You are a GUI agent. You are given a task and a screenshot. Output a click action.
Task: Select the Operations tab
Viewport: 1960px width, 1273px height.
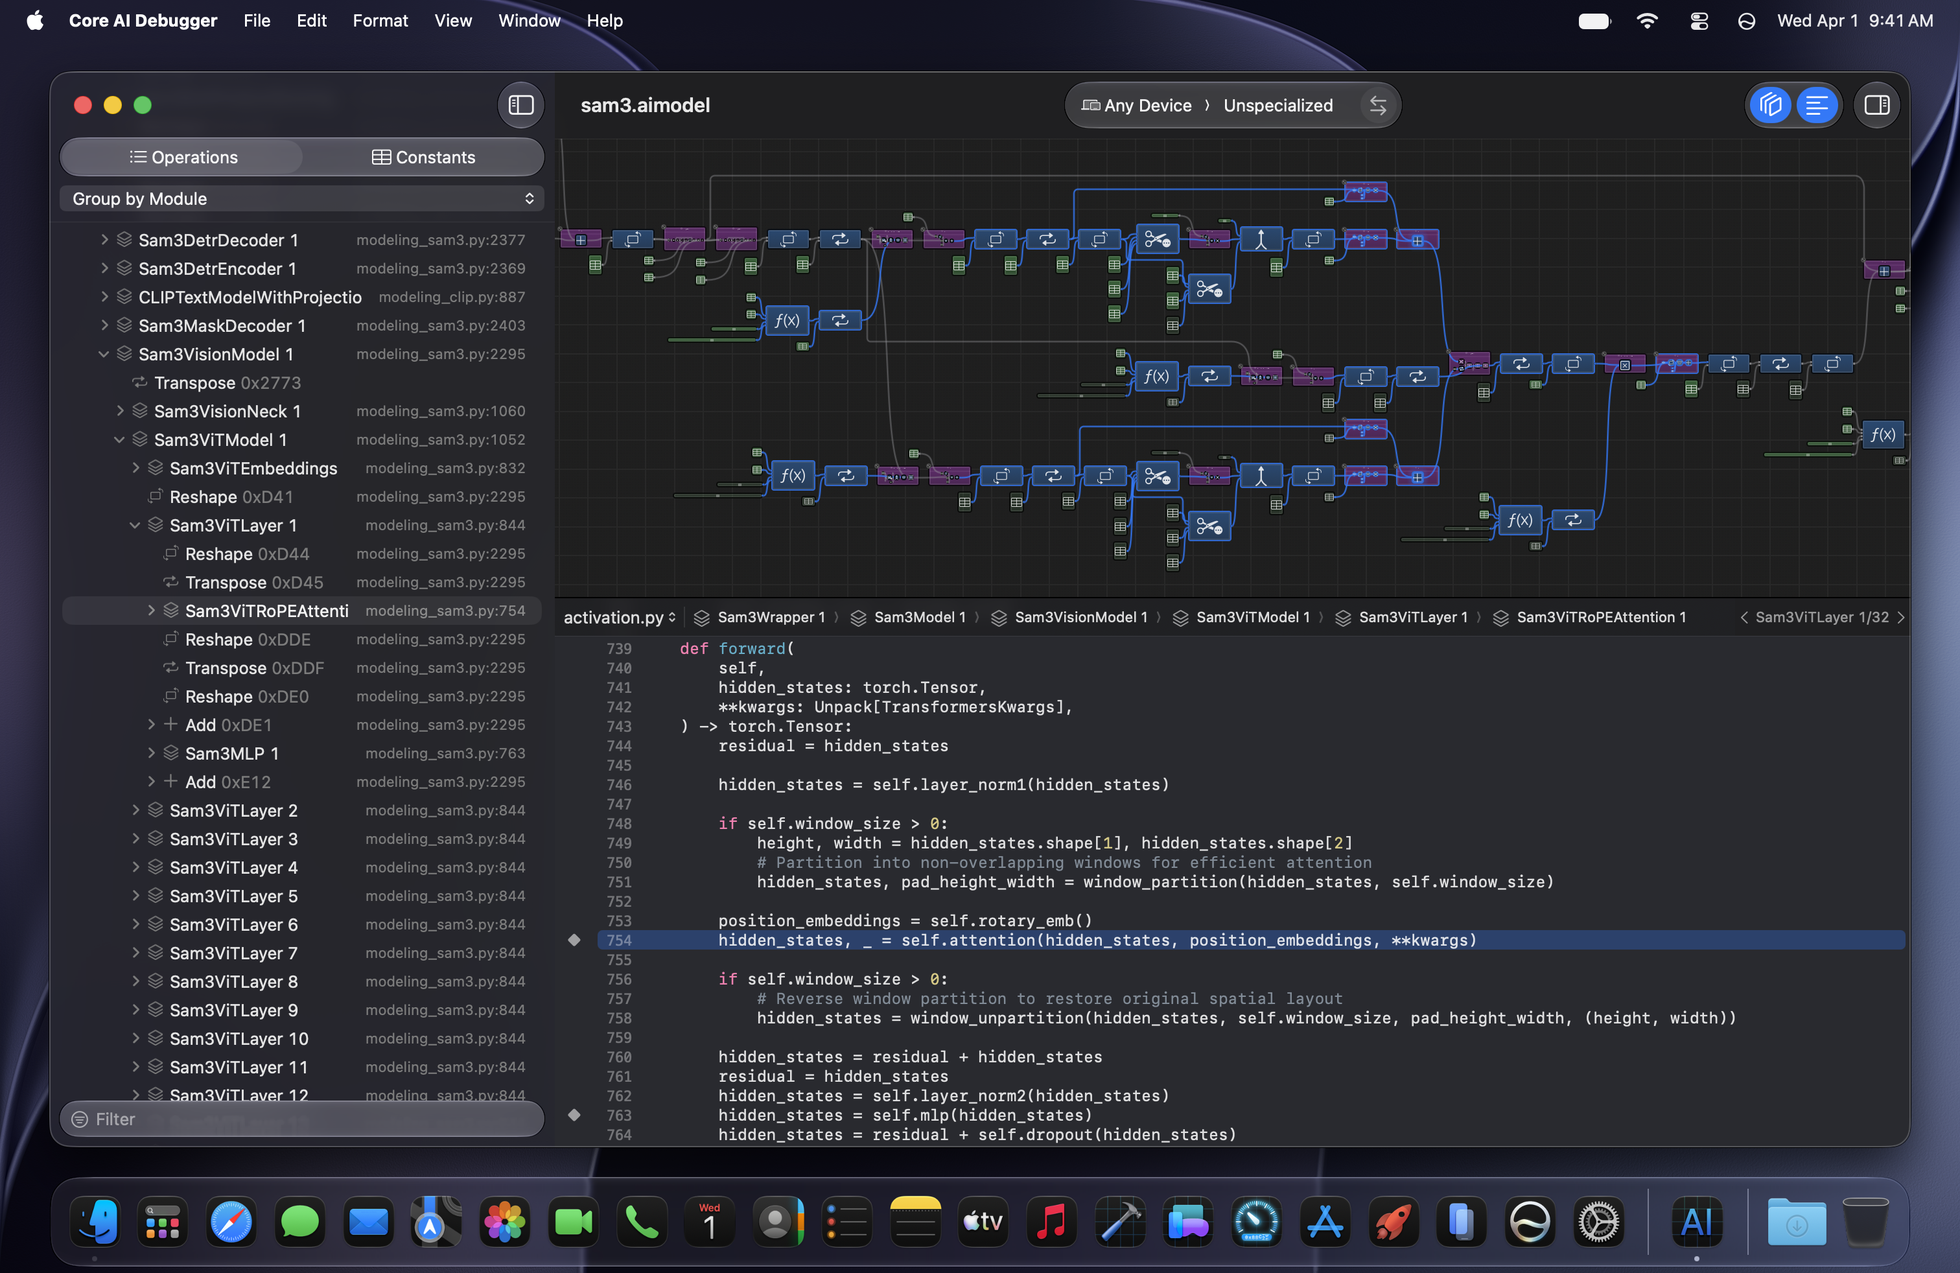(183, 157)
